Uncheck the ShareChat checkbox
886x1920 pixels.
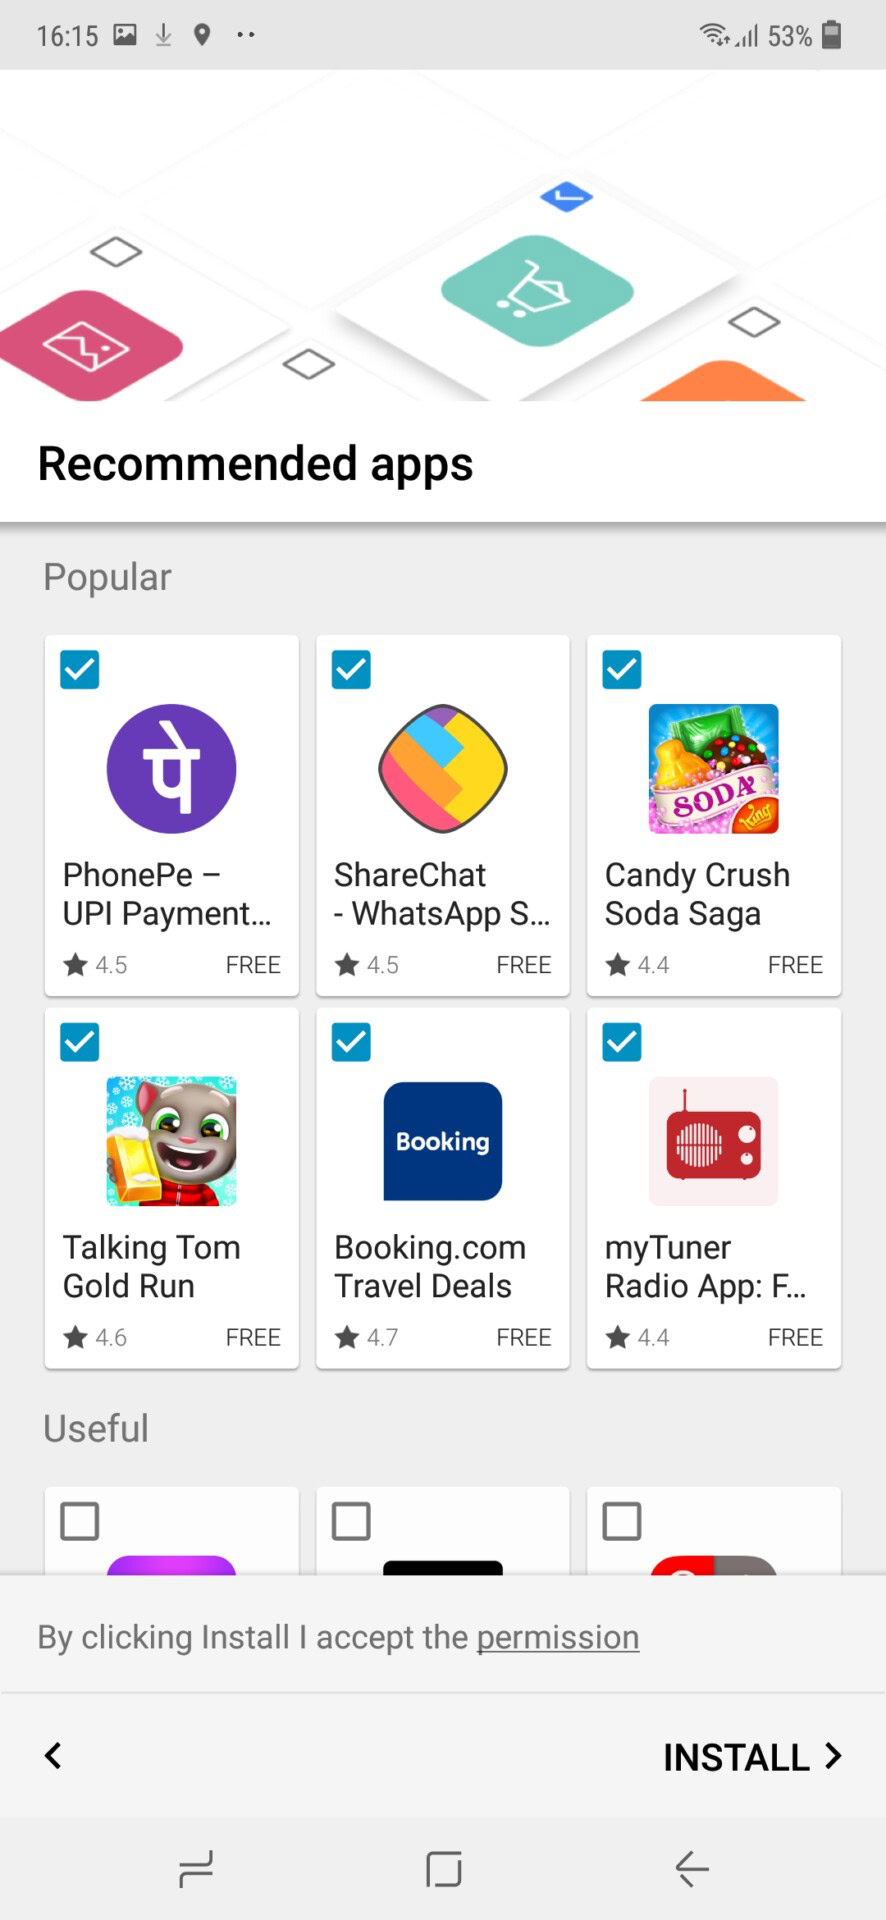[x=351, y=670]
